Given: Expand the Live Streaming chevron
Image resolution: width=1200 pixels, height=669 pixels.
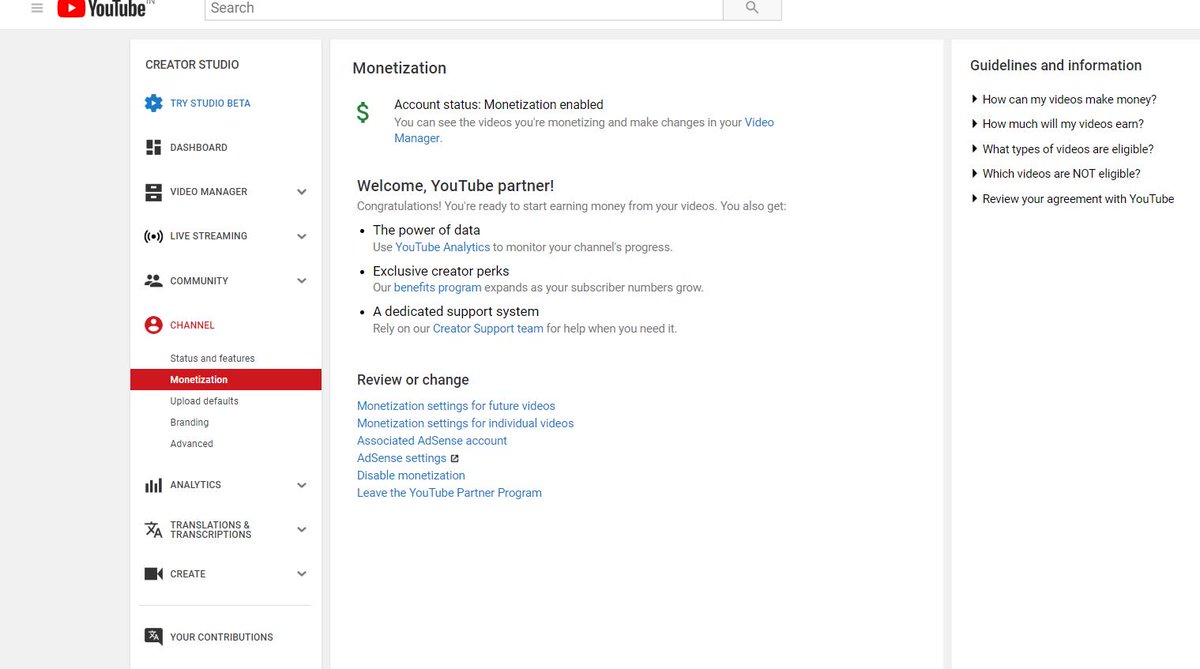Looking at the screenshot, I should (301, 237).
